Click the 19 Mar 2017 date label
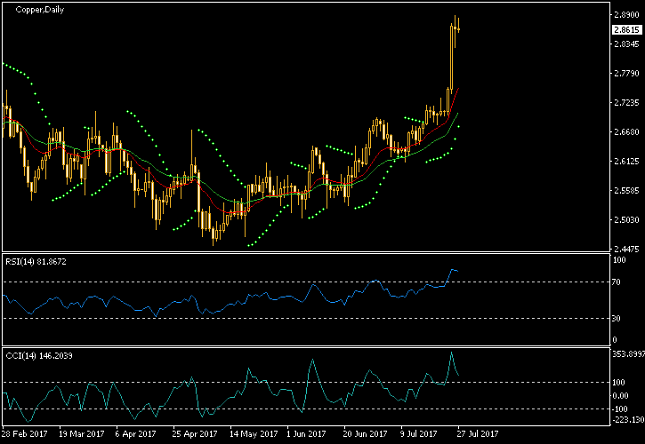645x444 pixels. (81, 434)
